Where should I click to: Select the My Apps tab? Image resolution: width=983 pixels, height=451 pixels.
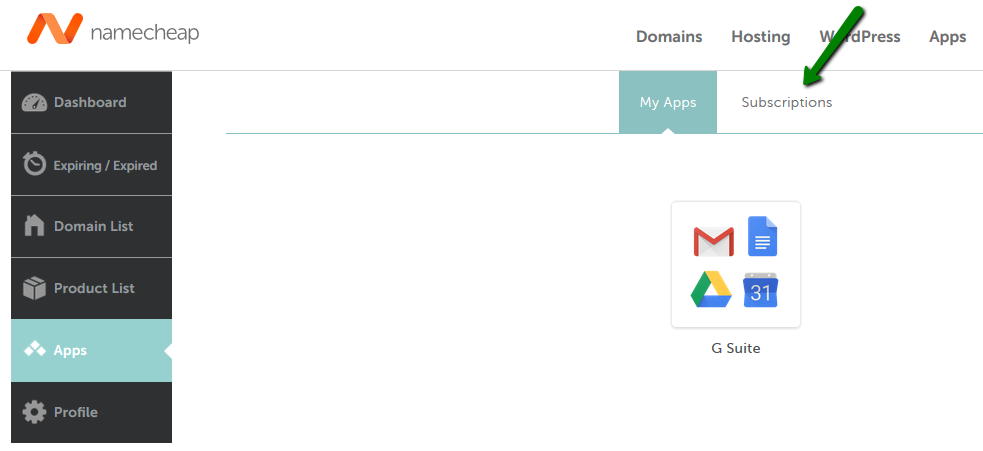[x=668, y=102]
